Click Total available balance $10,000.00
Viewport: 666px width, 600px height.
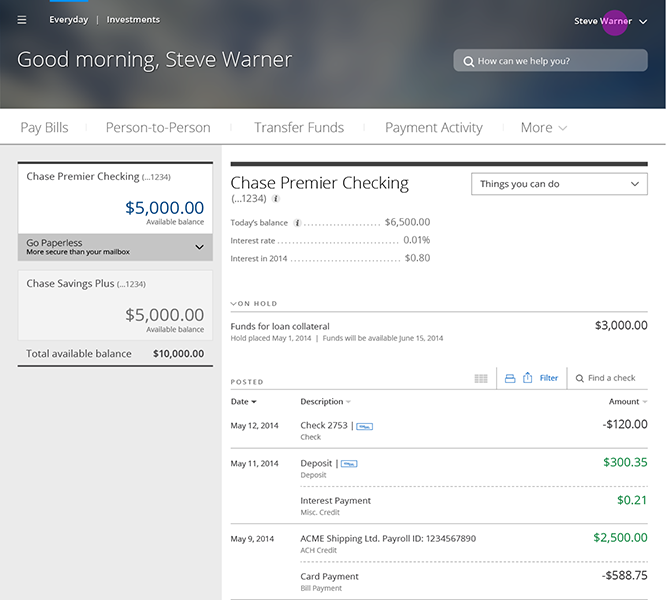(115, 353)
